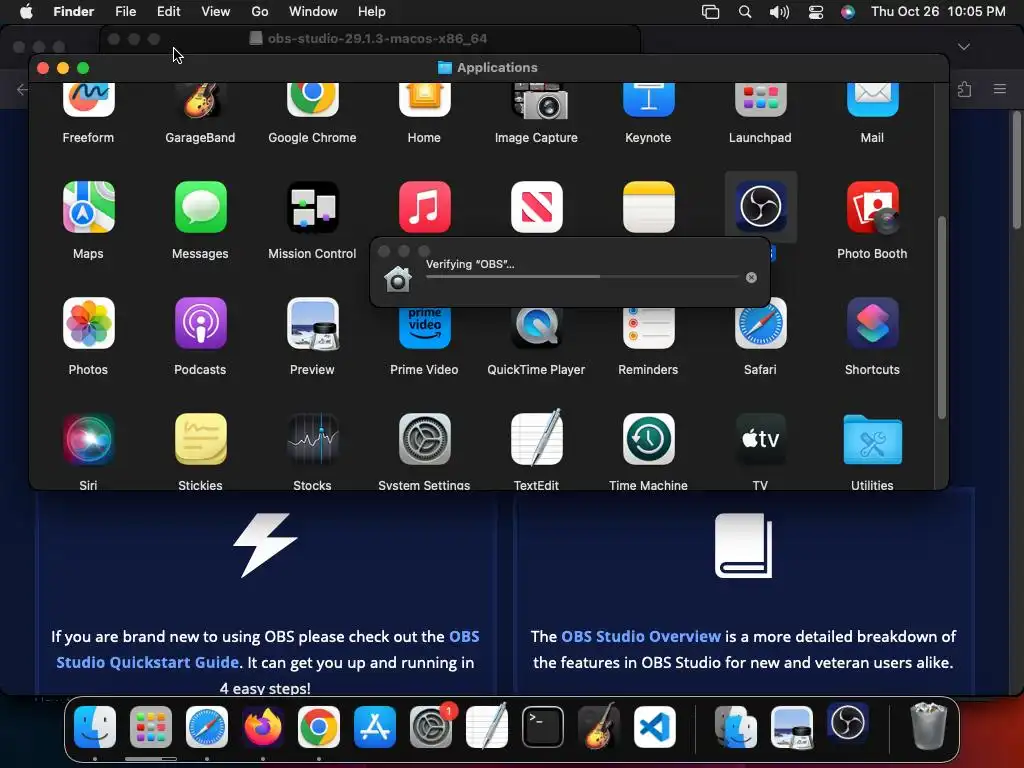Open the browser extensions puzzle icon
Screen dimensions: 1024x768
click(x=965, y=89)
